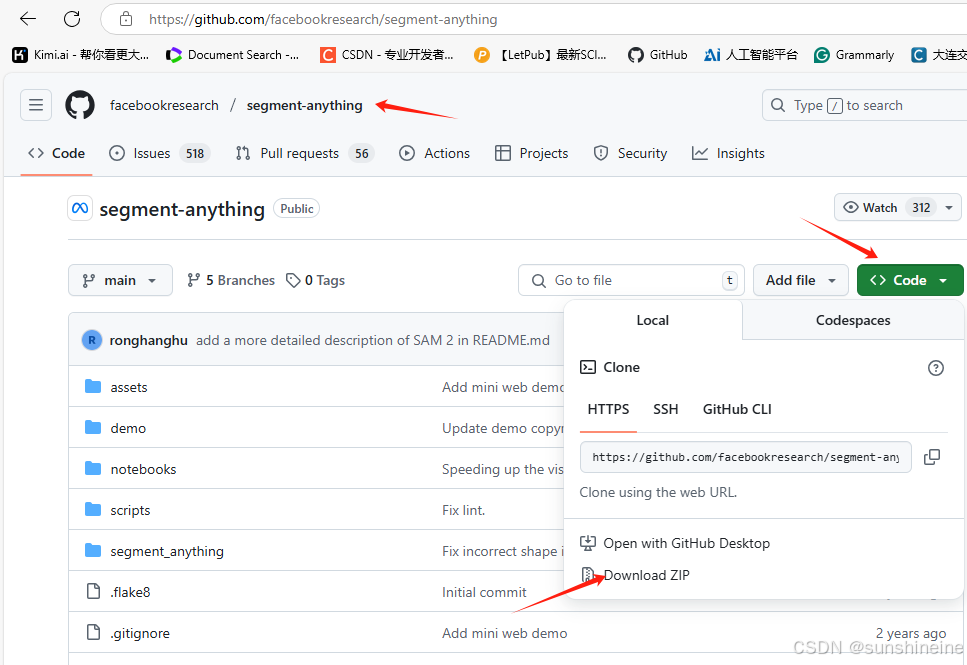The height and width of the screenshot is (665, 967).
Task: Switch to the Codespaces tab
Action: pos(853,320)
